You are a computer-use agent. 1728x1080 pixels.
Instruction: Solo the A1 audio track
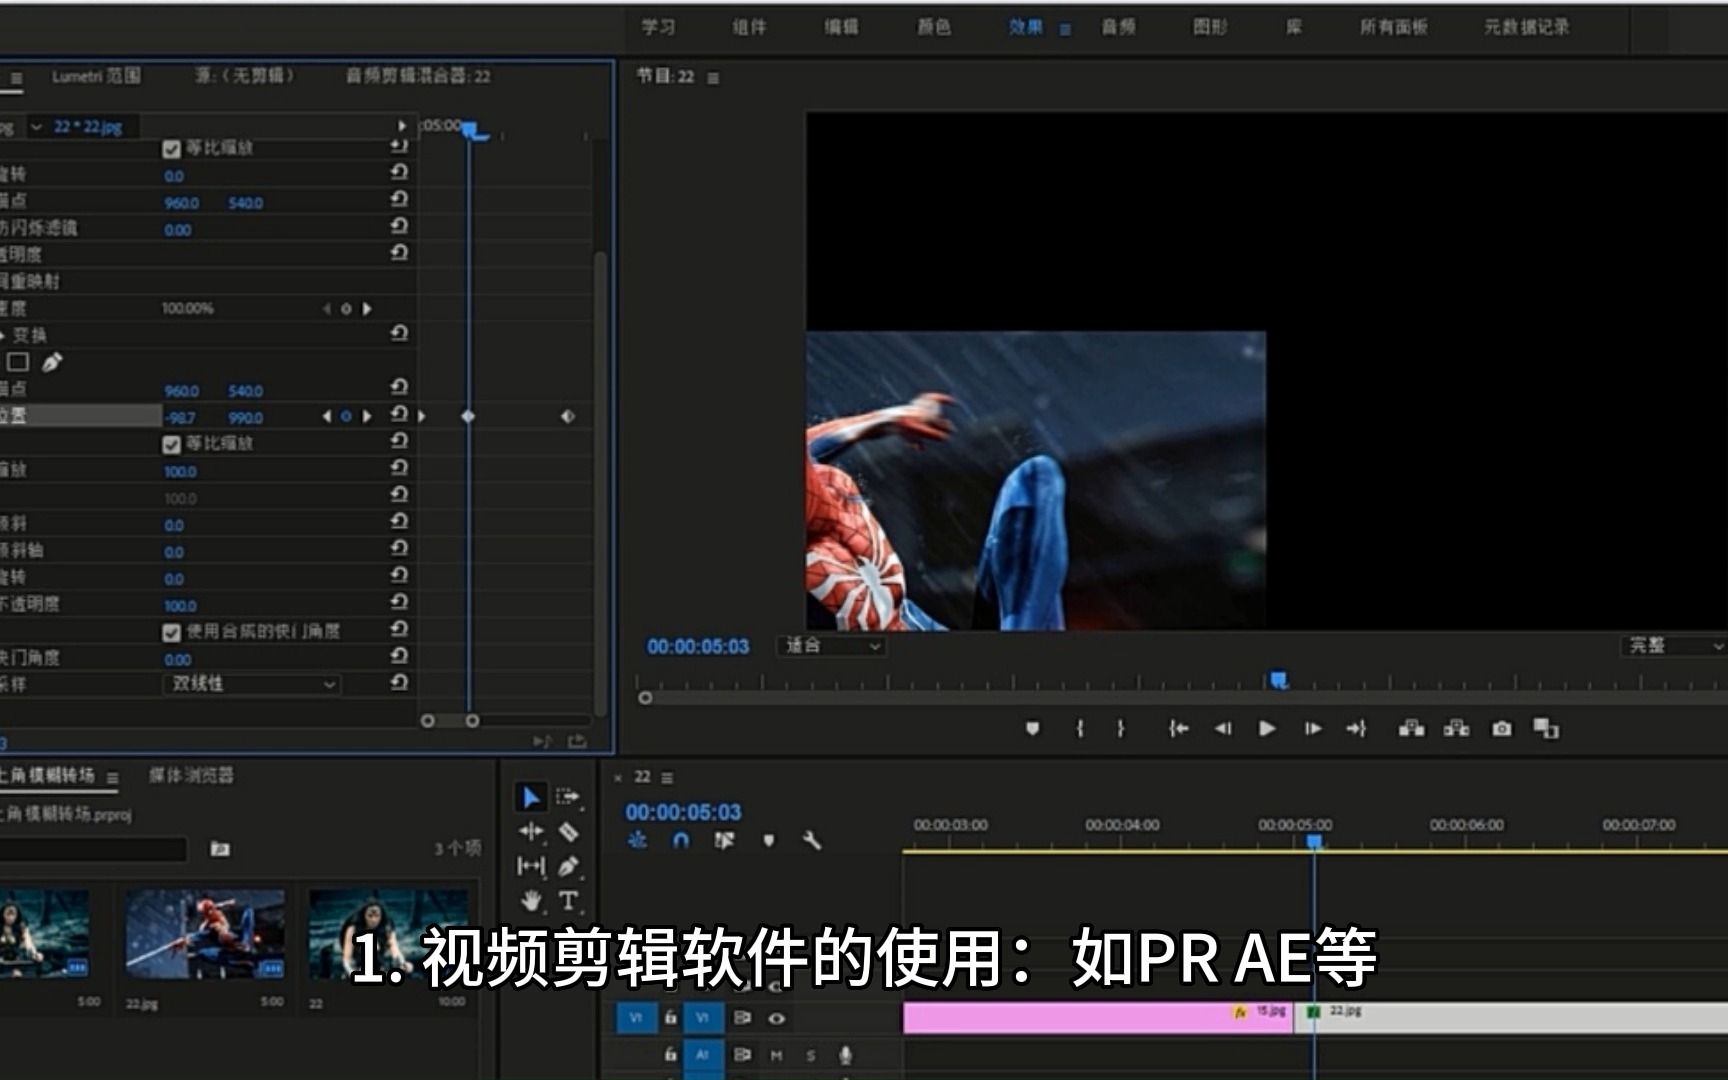click(811, 1055)
